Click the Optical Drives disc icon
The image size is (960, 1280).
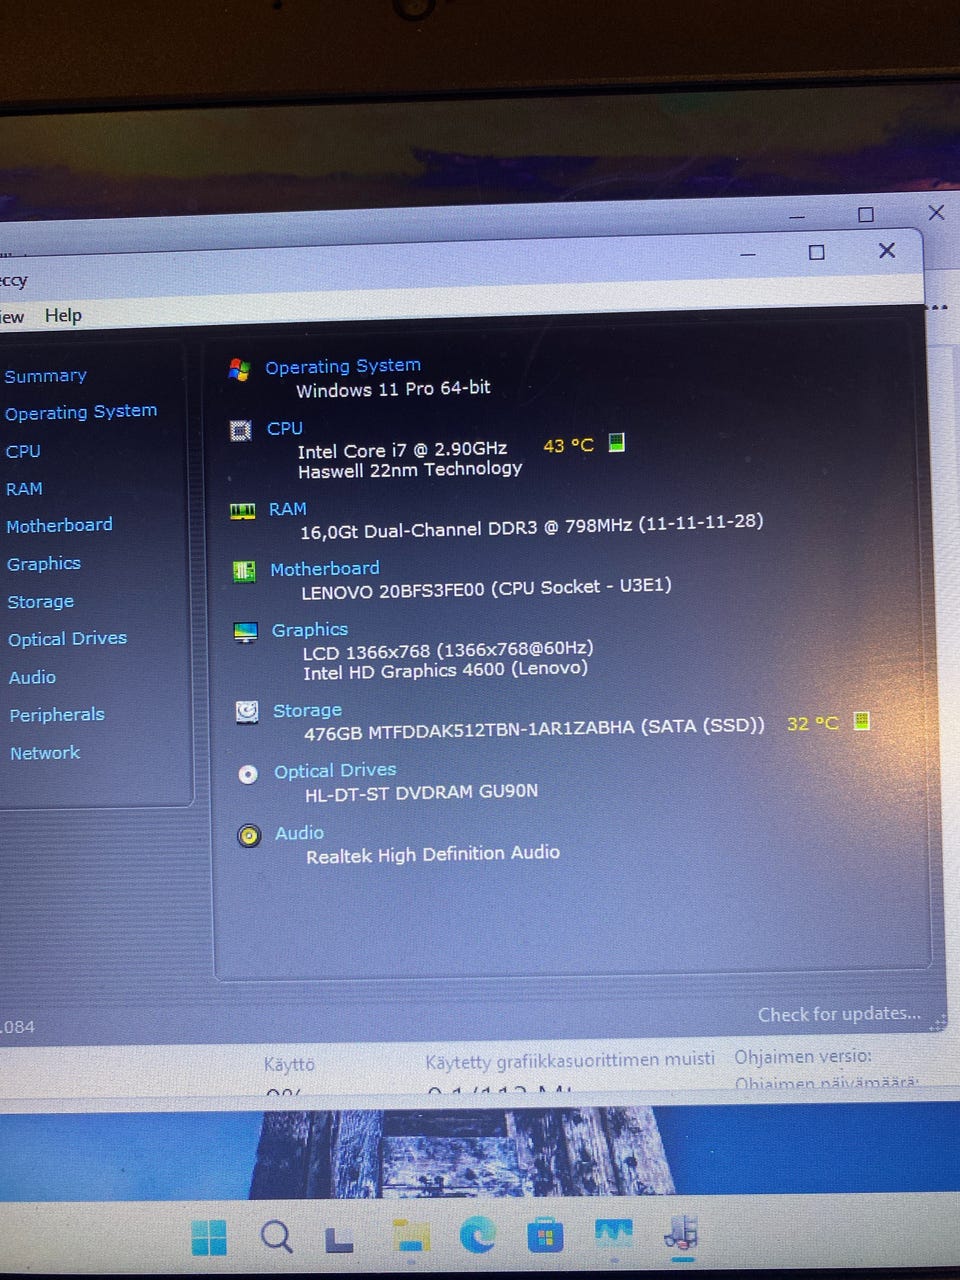[248, 774]
